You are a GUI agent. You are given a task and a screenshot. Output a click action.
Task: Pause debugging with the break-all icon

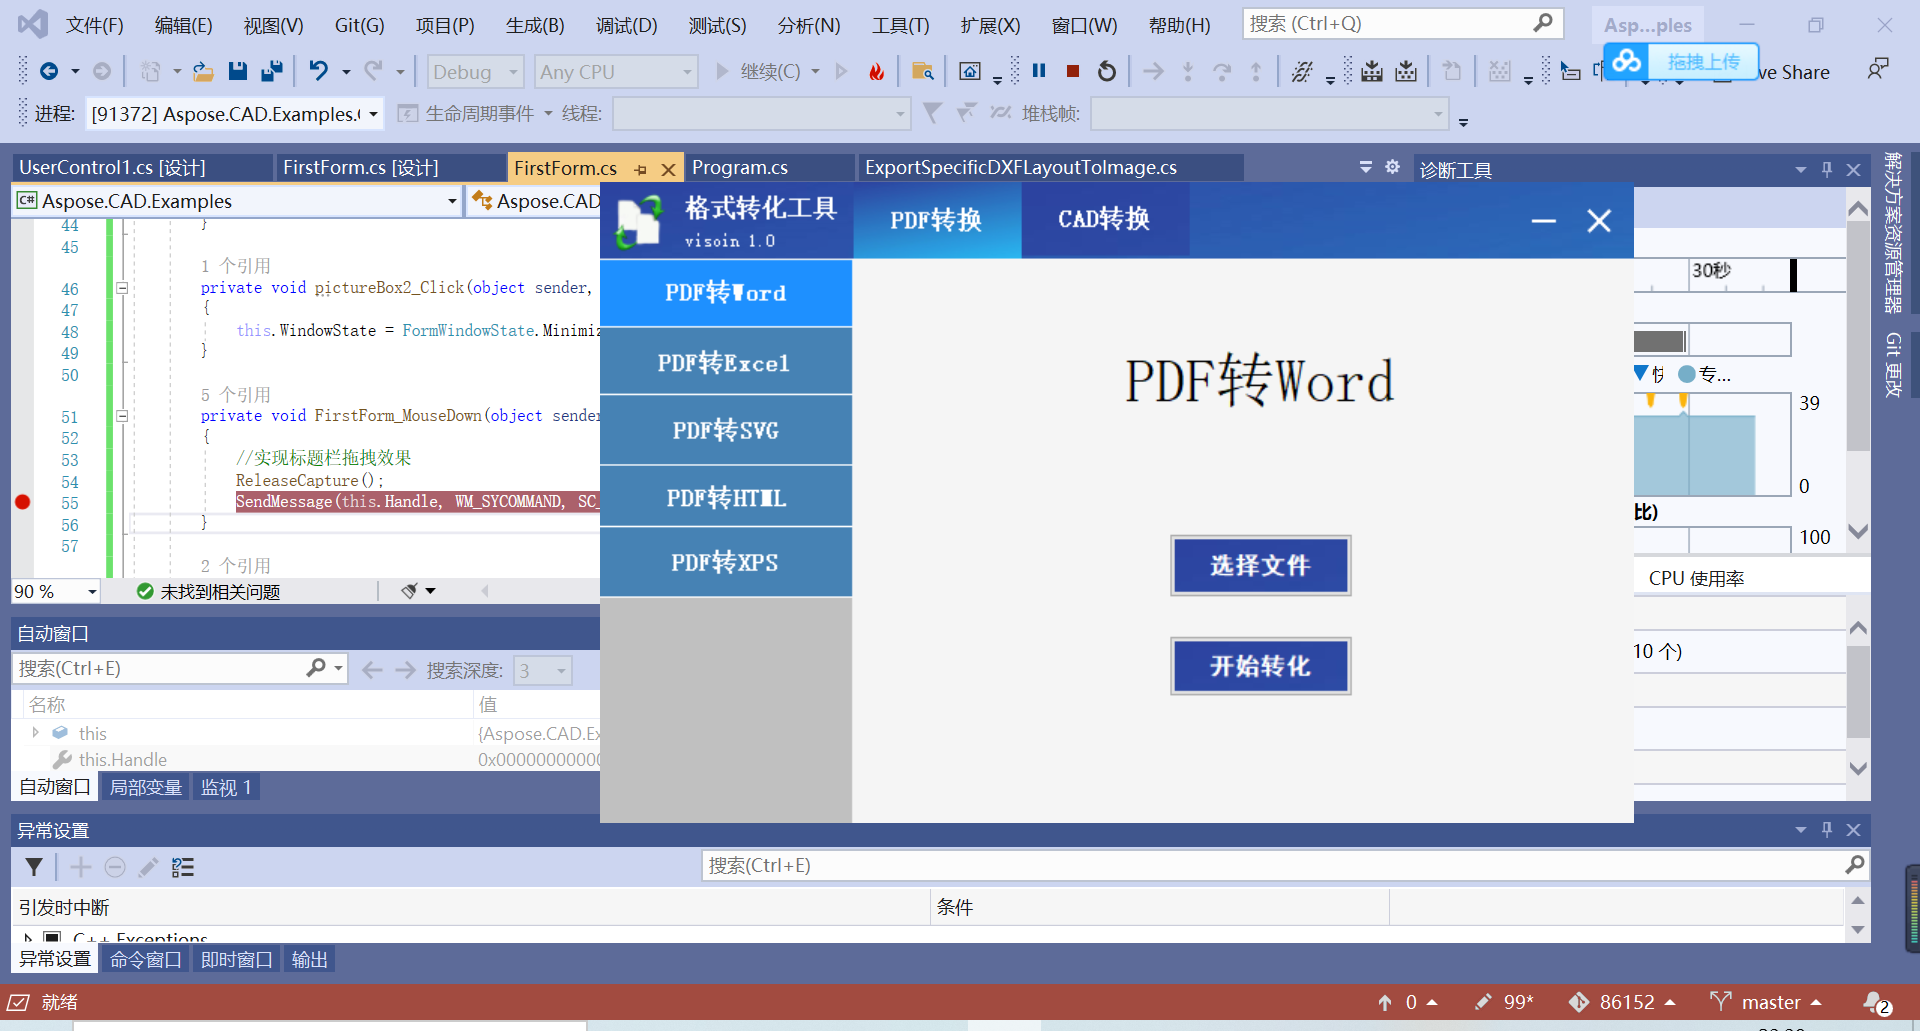click(x=1039, y=71)
